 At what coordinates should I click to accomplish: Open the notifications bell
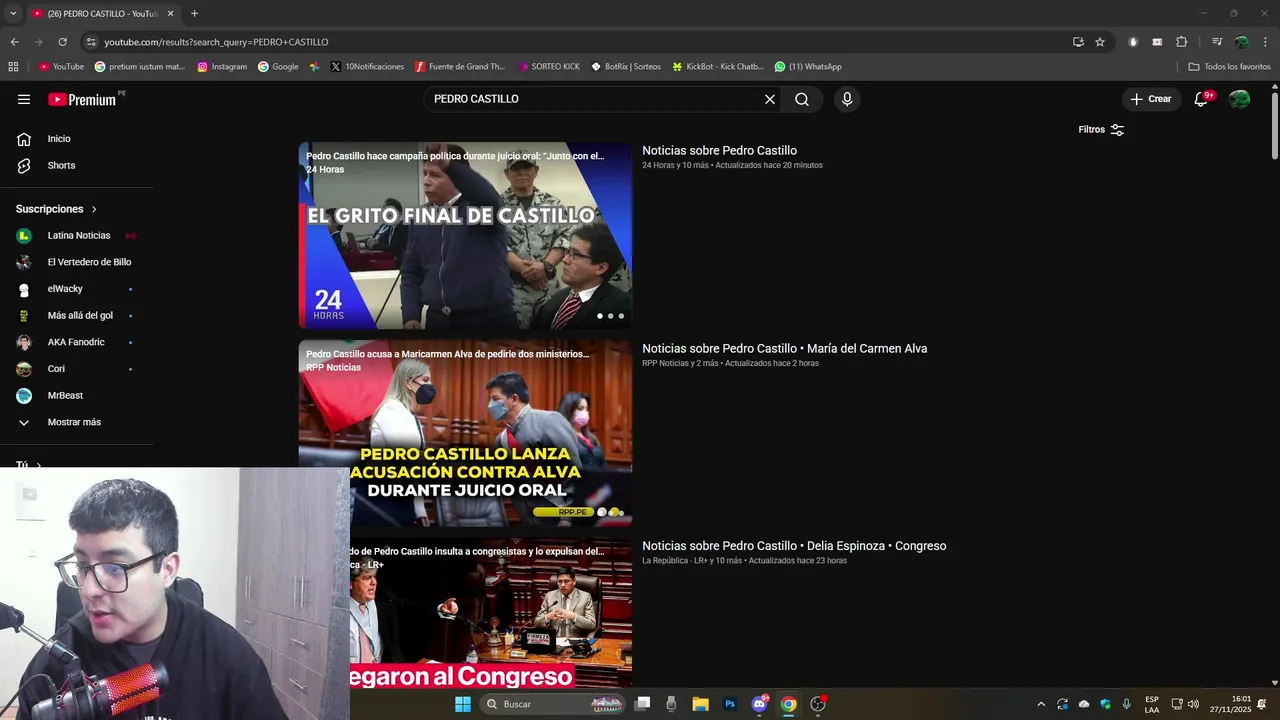point(1201,99)
